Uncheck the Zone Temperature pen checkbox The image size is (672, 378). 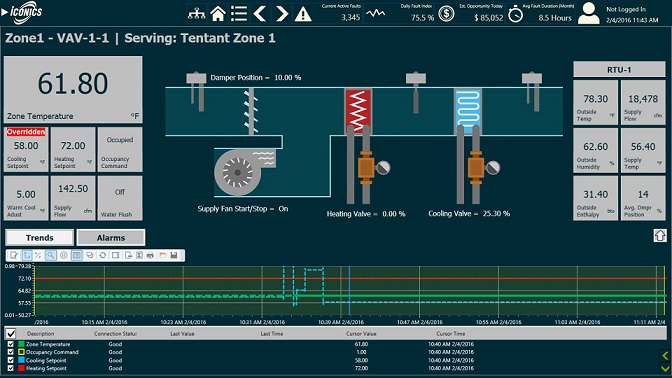point(11,344)
